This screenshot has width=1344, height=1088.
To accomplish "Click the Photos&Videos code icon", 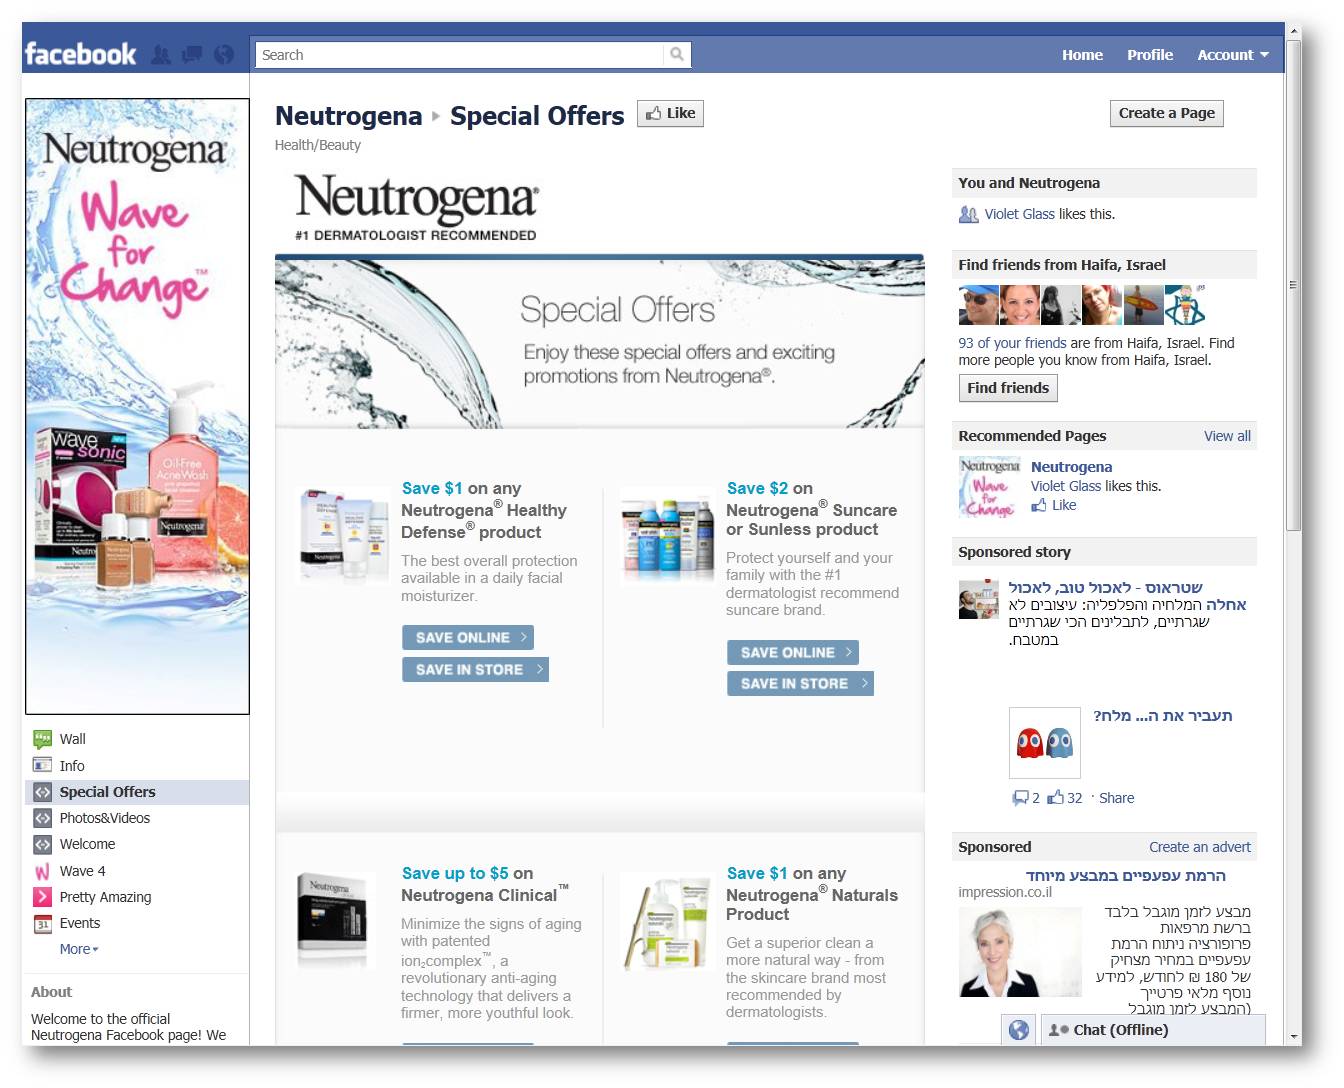I will 42,818.
